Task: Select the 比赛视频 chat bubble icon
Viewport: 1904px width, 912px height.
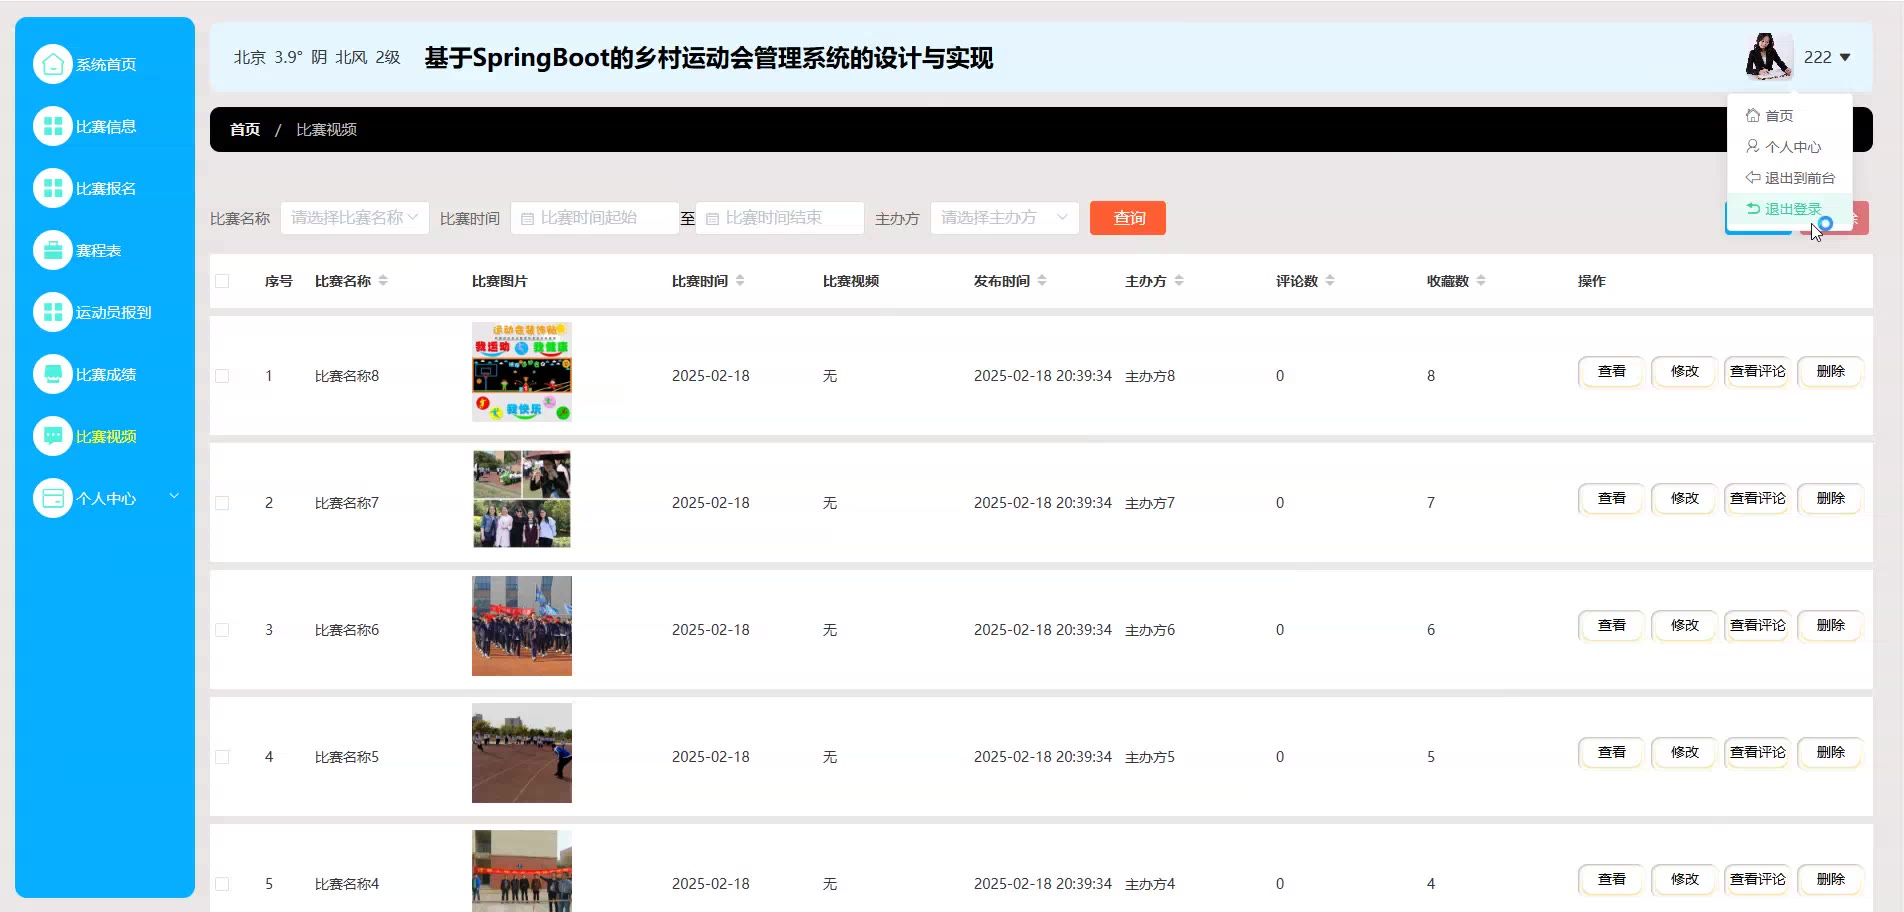Action: click(53, 436)
